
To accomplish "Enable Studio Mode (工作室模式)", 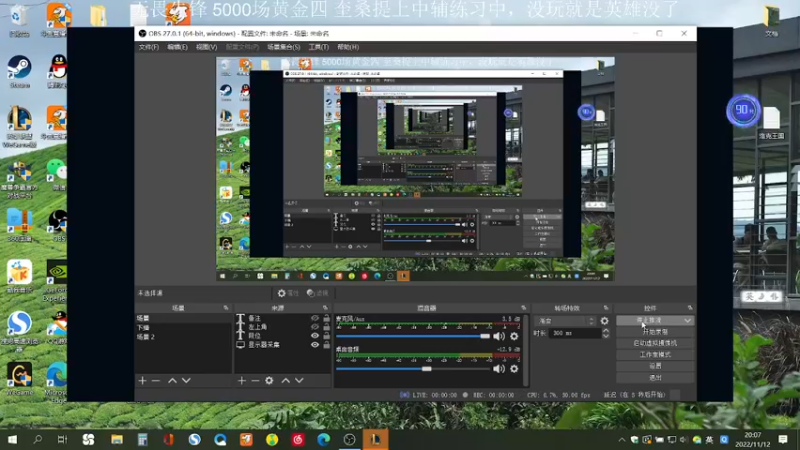I will tap(655, 355).
